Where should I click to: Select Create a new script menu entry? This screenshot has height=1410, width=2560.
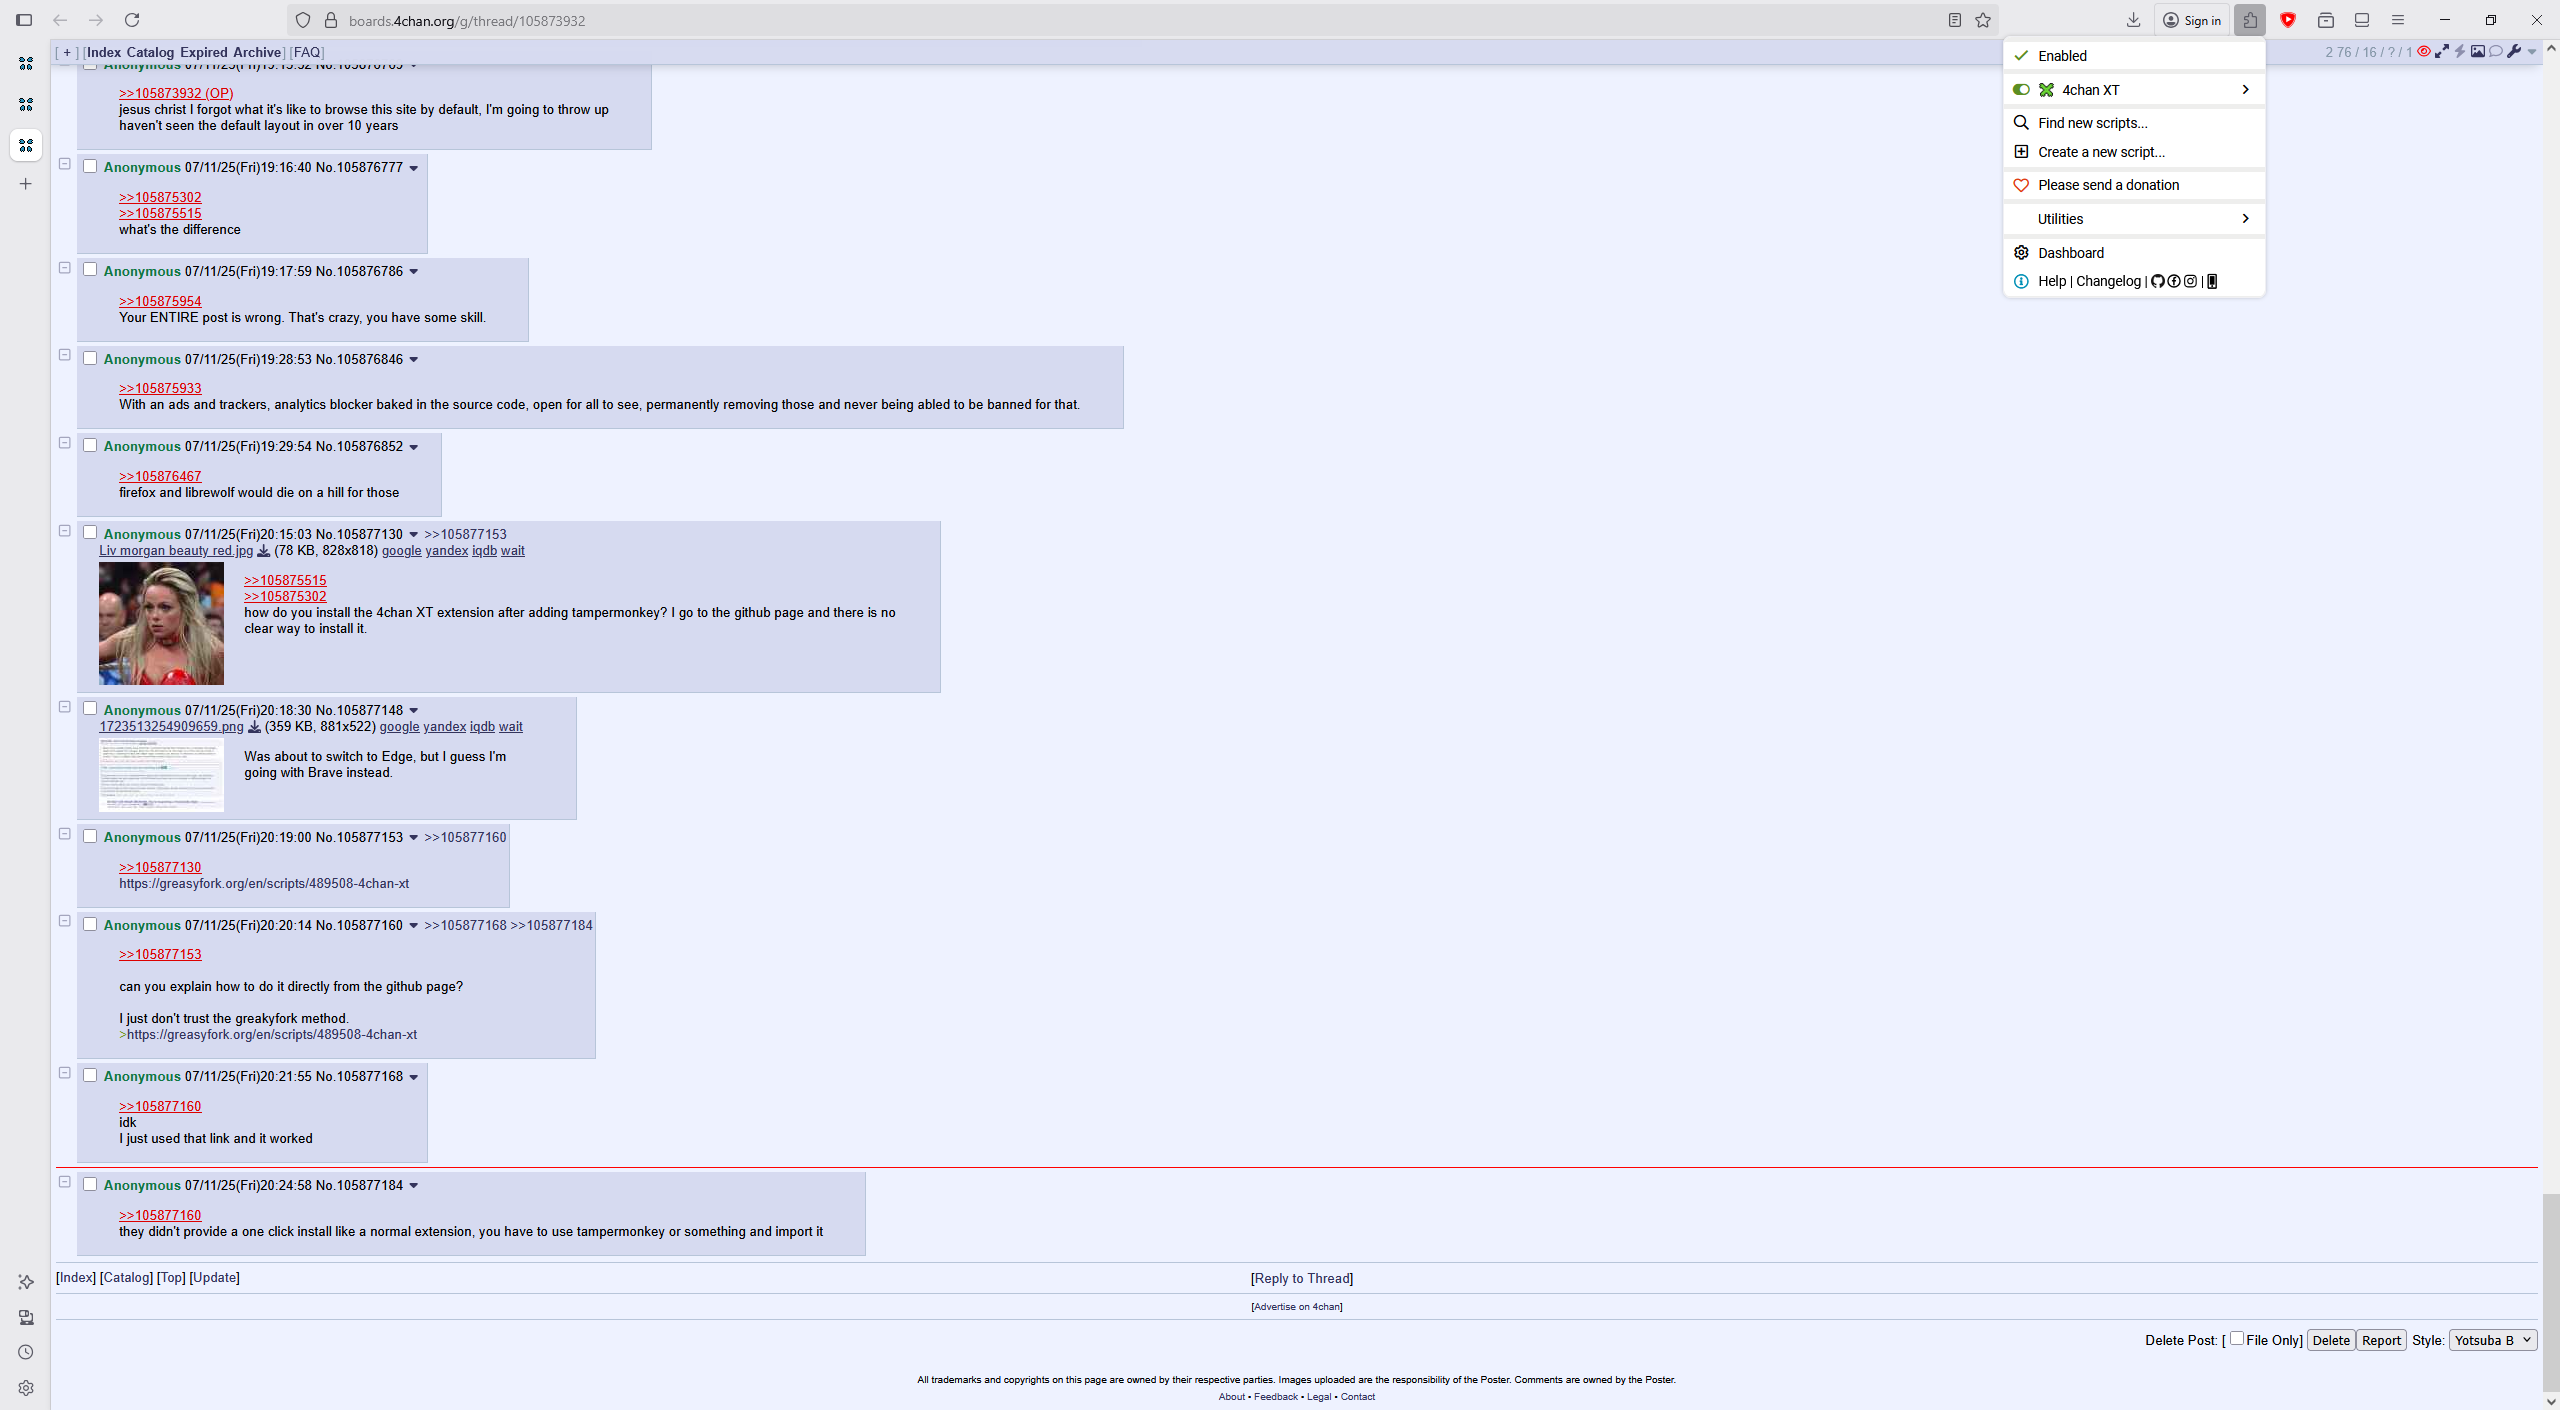pos(2134,152)
